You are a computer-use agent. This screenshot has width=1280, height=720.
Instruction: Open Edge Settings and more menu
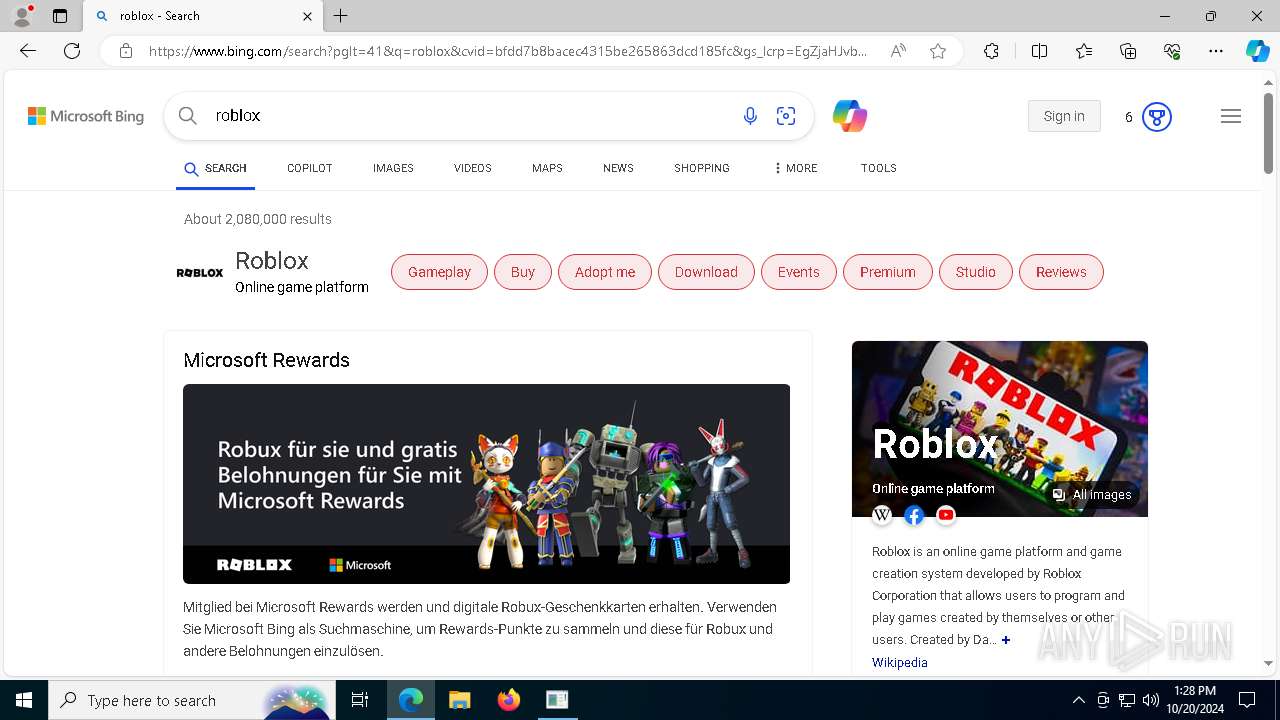(1216, 51)
